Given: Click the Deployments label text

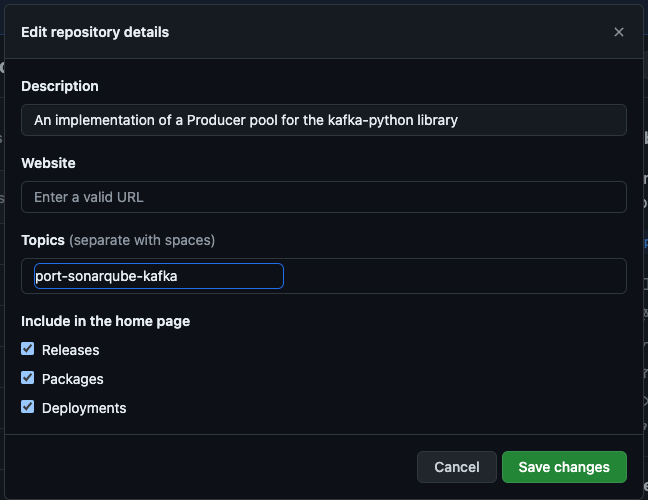Looking at the screenshot, I should click(84, 408).
